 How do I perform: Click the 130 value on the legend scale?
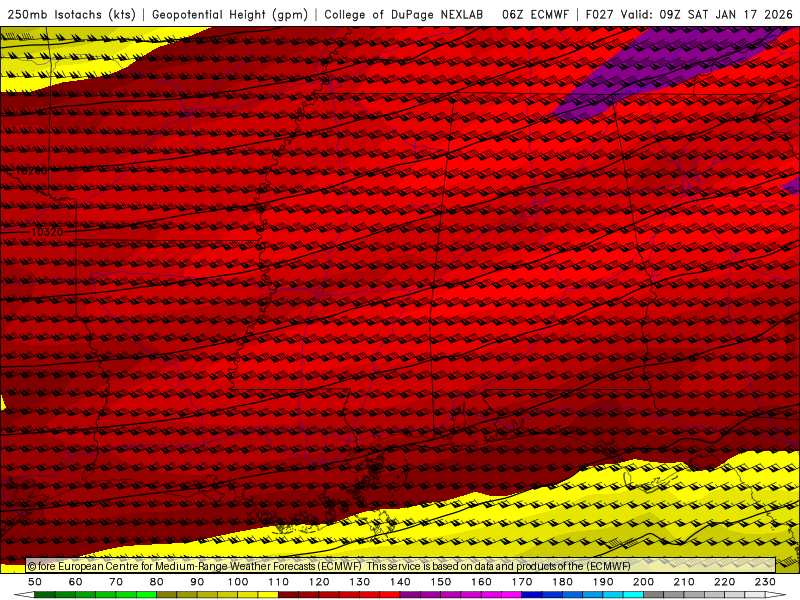(360, 582)
